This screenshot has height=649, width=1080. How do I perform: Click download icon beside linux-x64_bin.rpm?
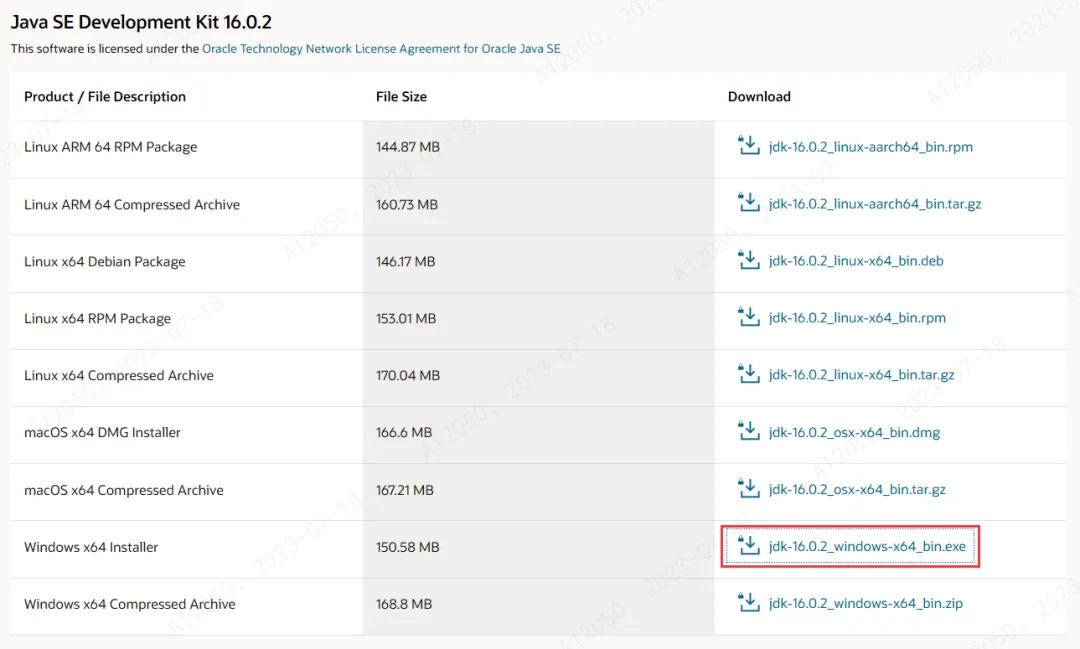[749, 317]
